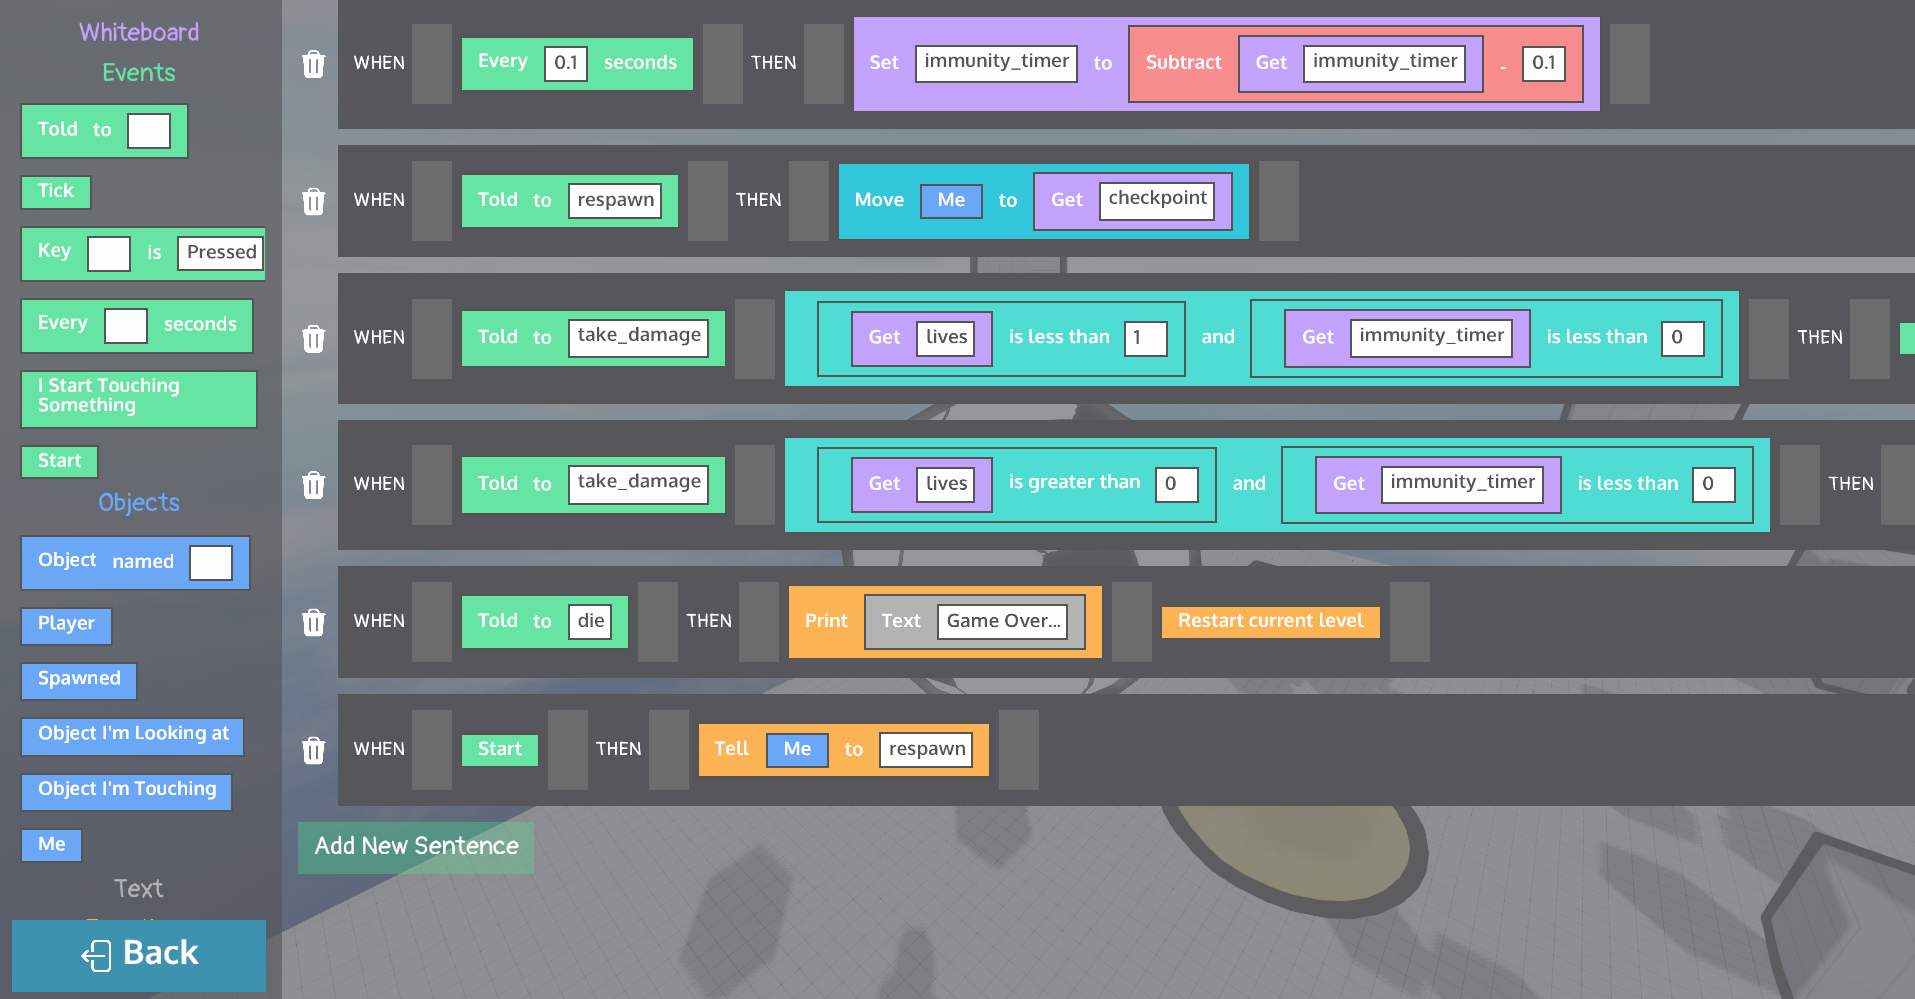Click the empty key field in 'Key is Pressed'

[x=109, y=254]
